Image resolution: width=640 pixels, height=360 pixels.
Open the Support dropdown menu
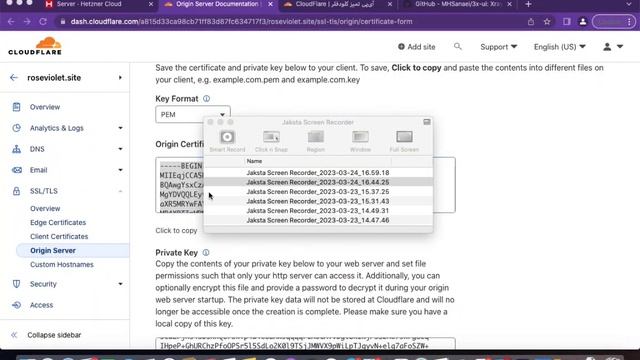[x=498, y=47]
